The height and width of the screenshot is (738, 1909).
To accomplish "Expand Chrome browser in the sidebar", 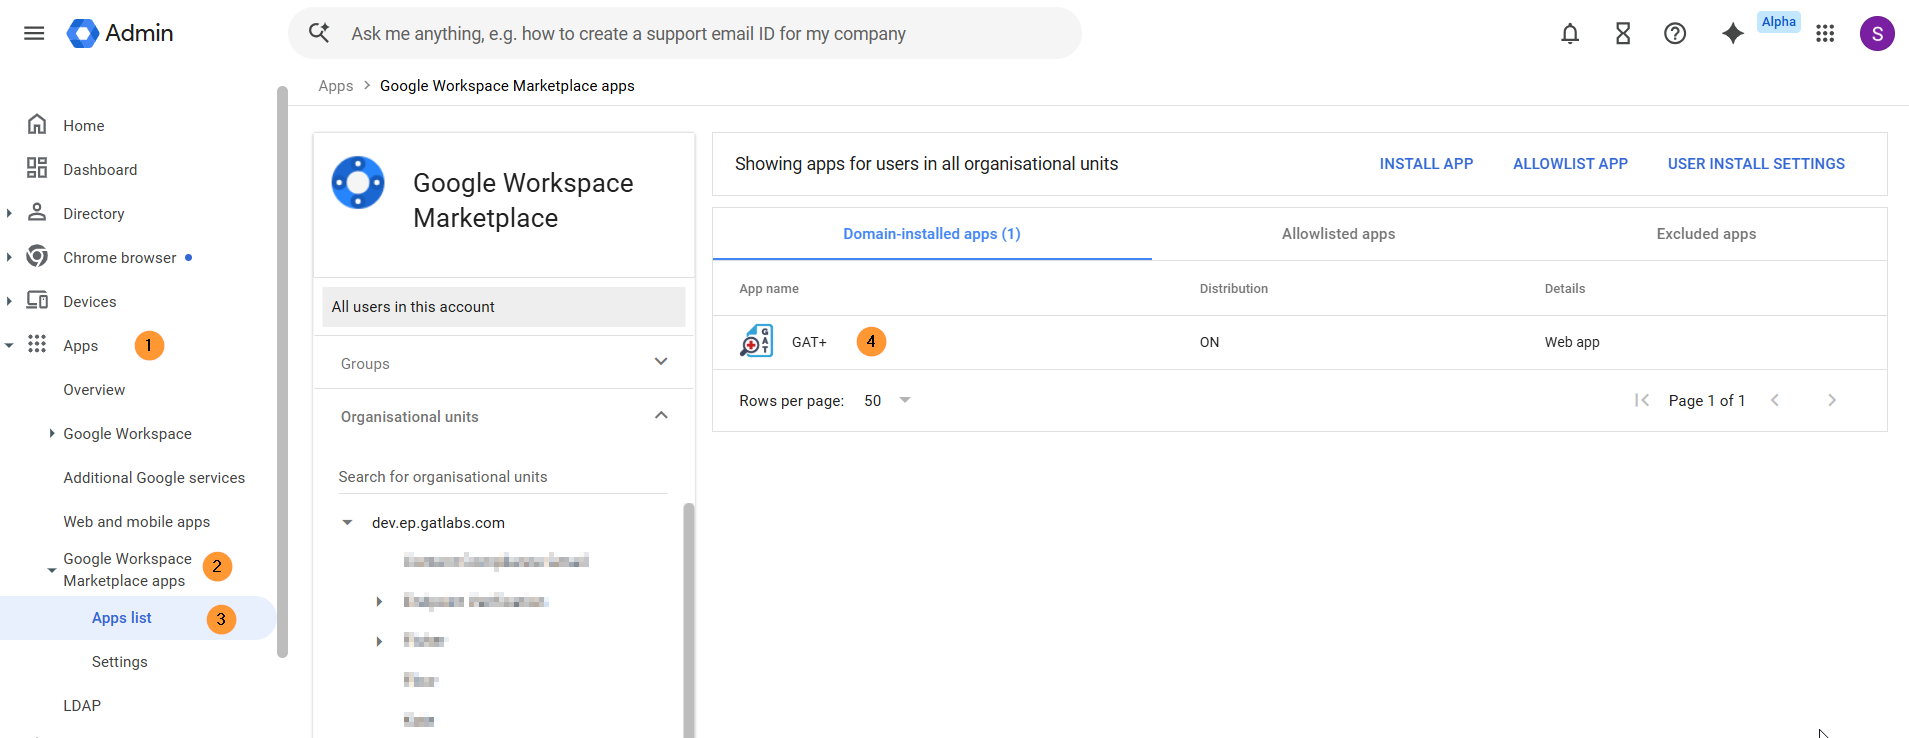I will click(x=9, y=258).
